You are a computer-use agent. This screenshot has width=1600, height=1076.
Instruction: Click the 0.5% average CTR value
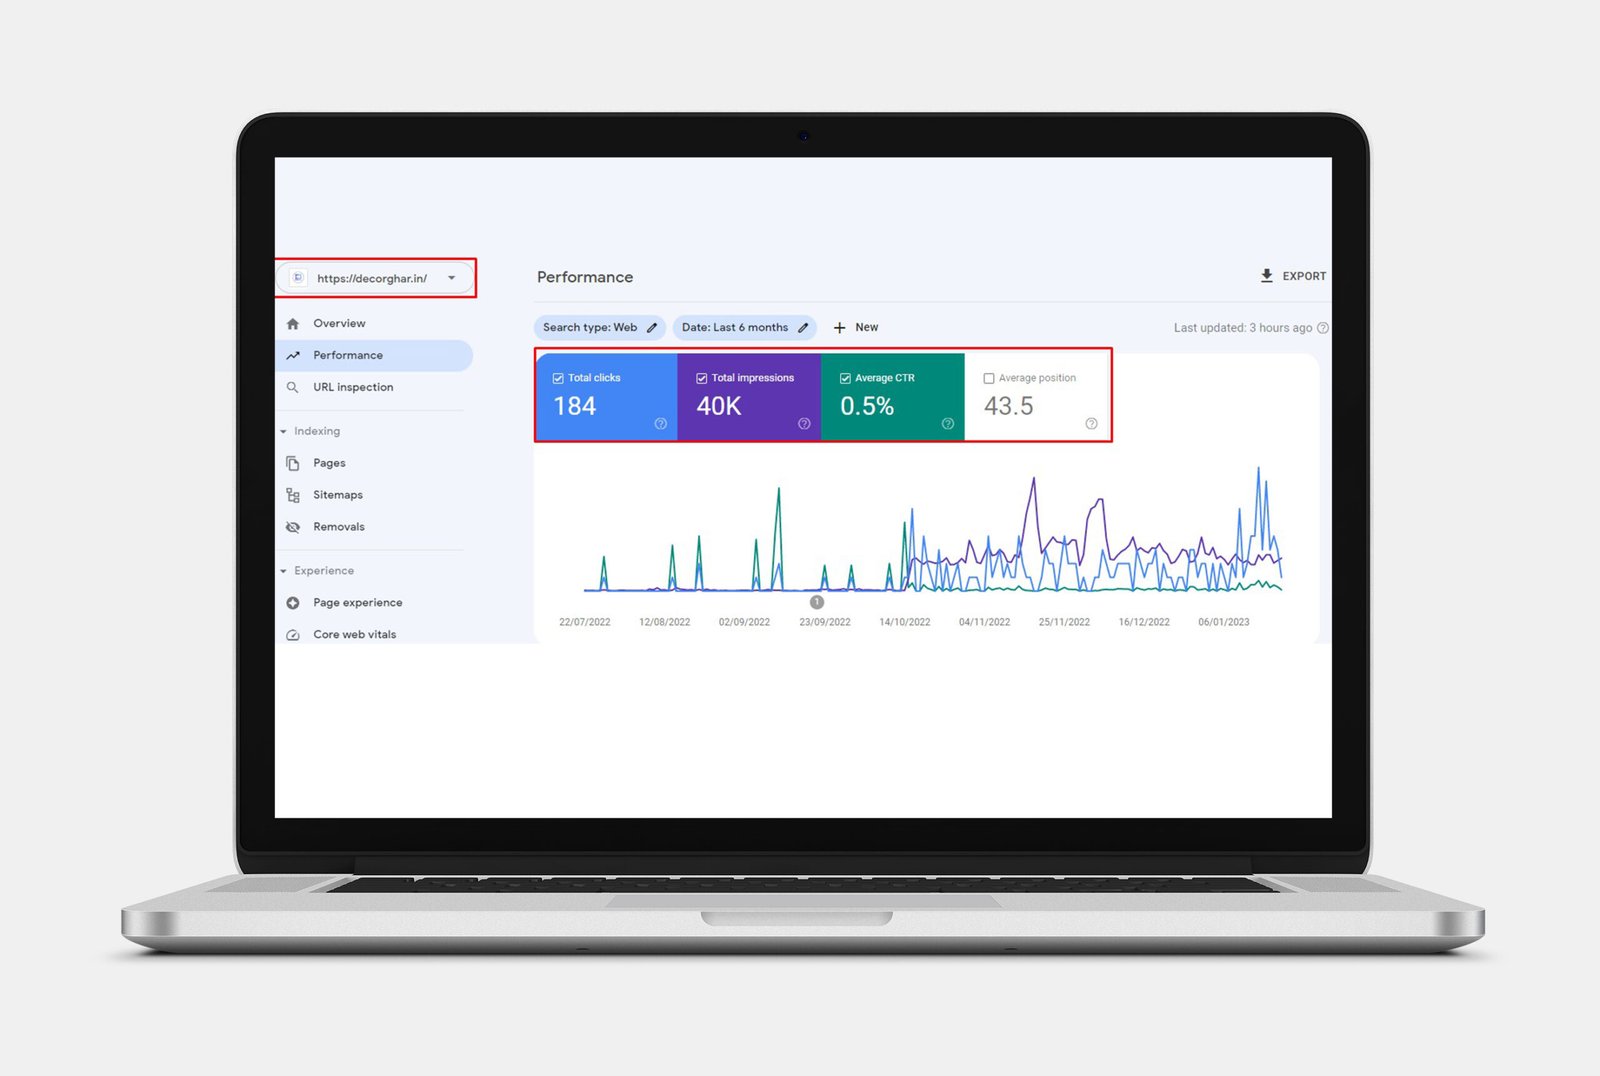pos(867,406)
